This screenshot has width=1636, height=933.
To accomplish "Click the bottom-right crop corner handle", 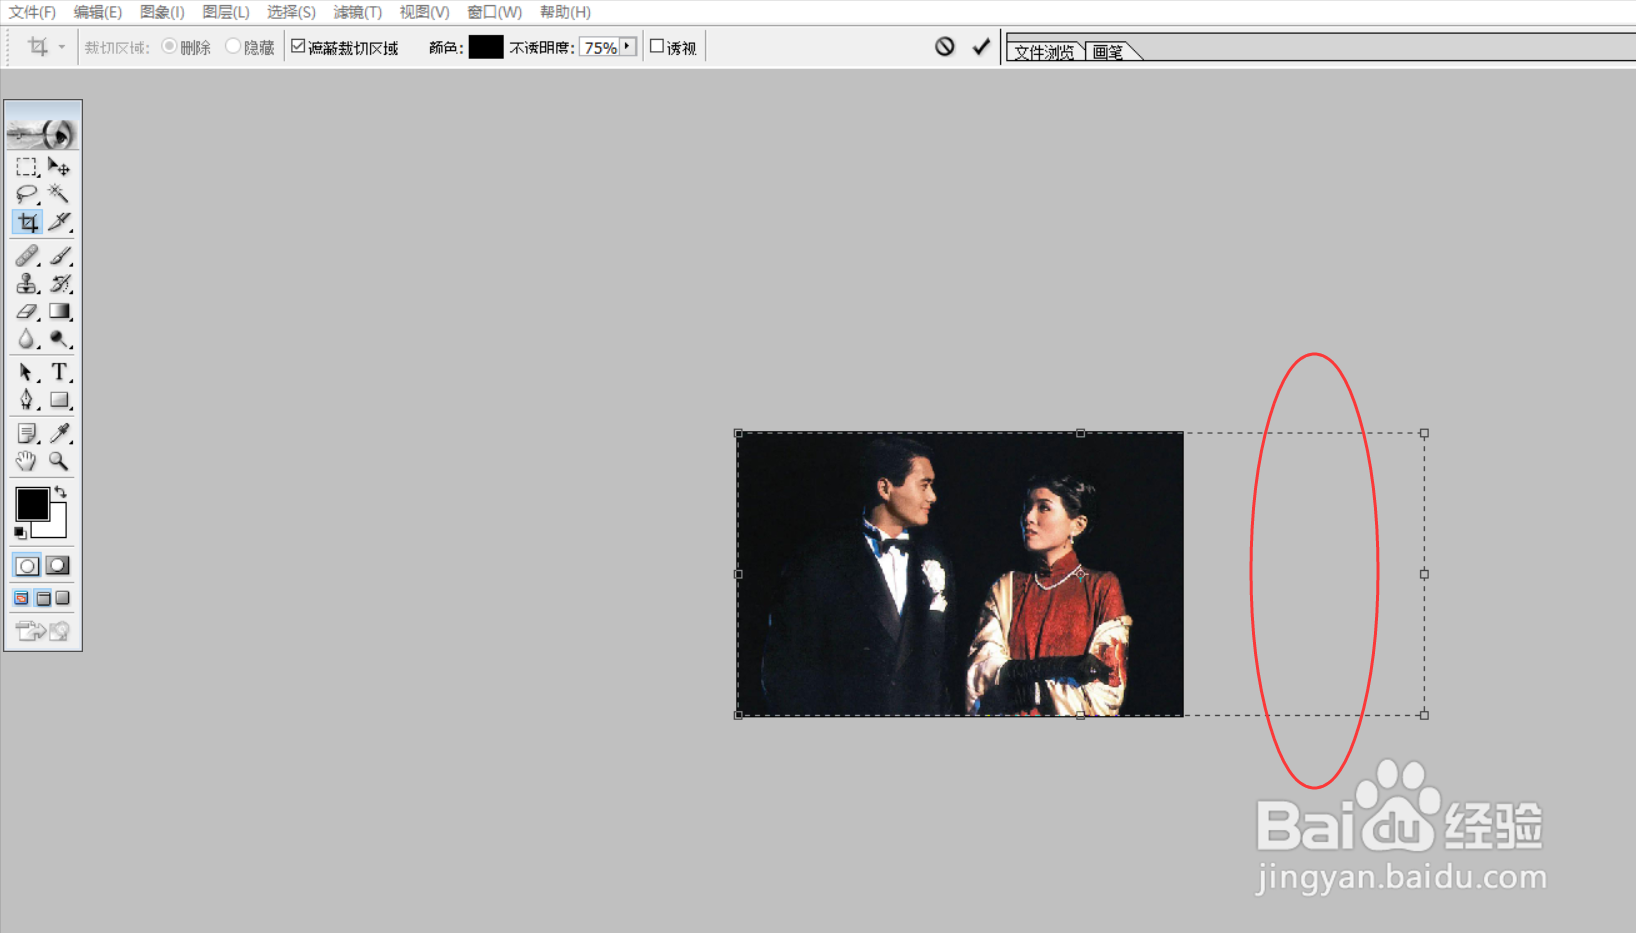I will 1424,715.
